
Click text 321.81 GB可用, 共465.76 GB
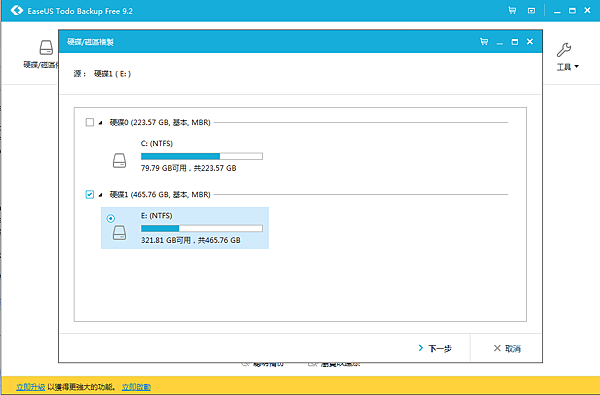[191, 240]
